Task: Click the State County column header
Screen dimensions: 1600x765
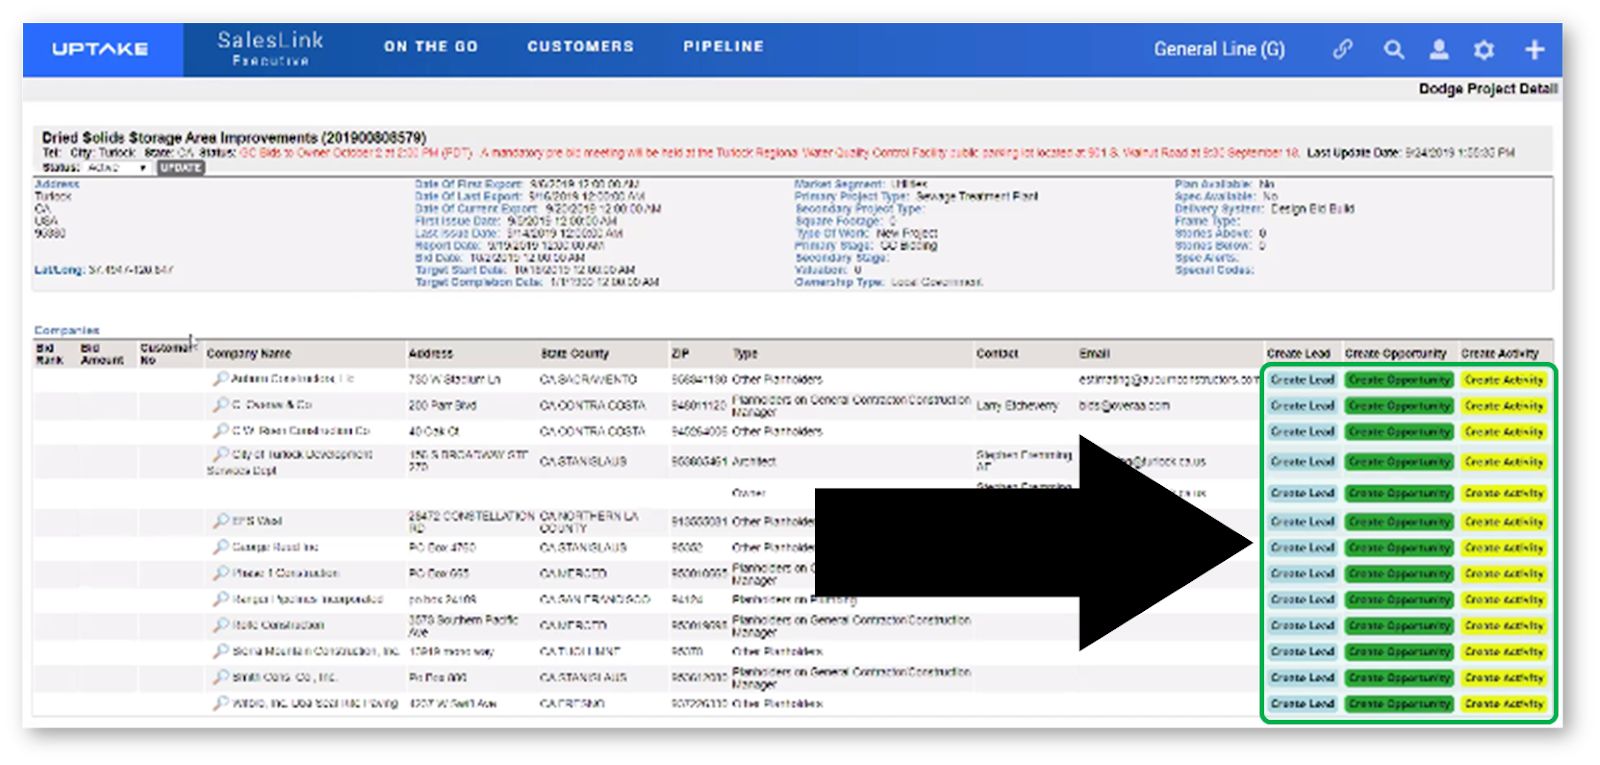Action: tap(575, 353)
